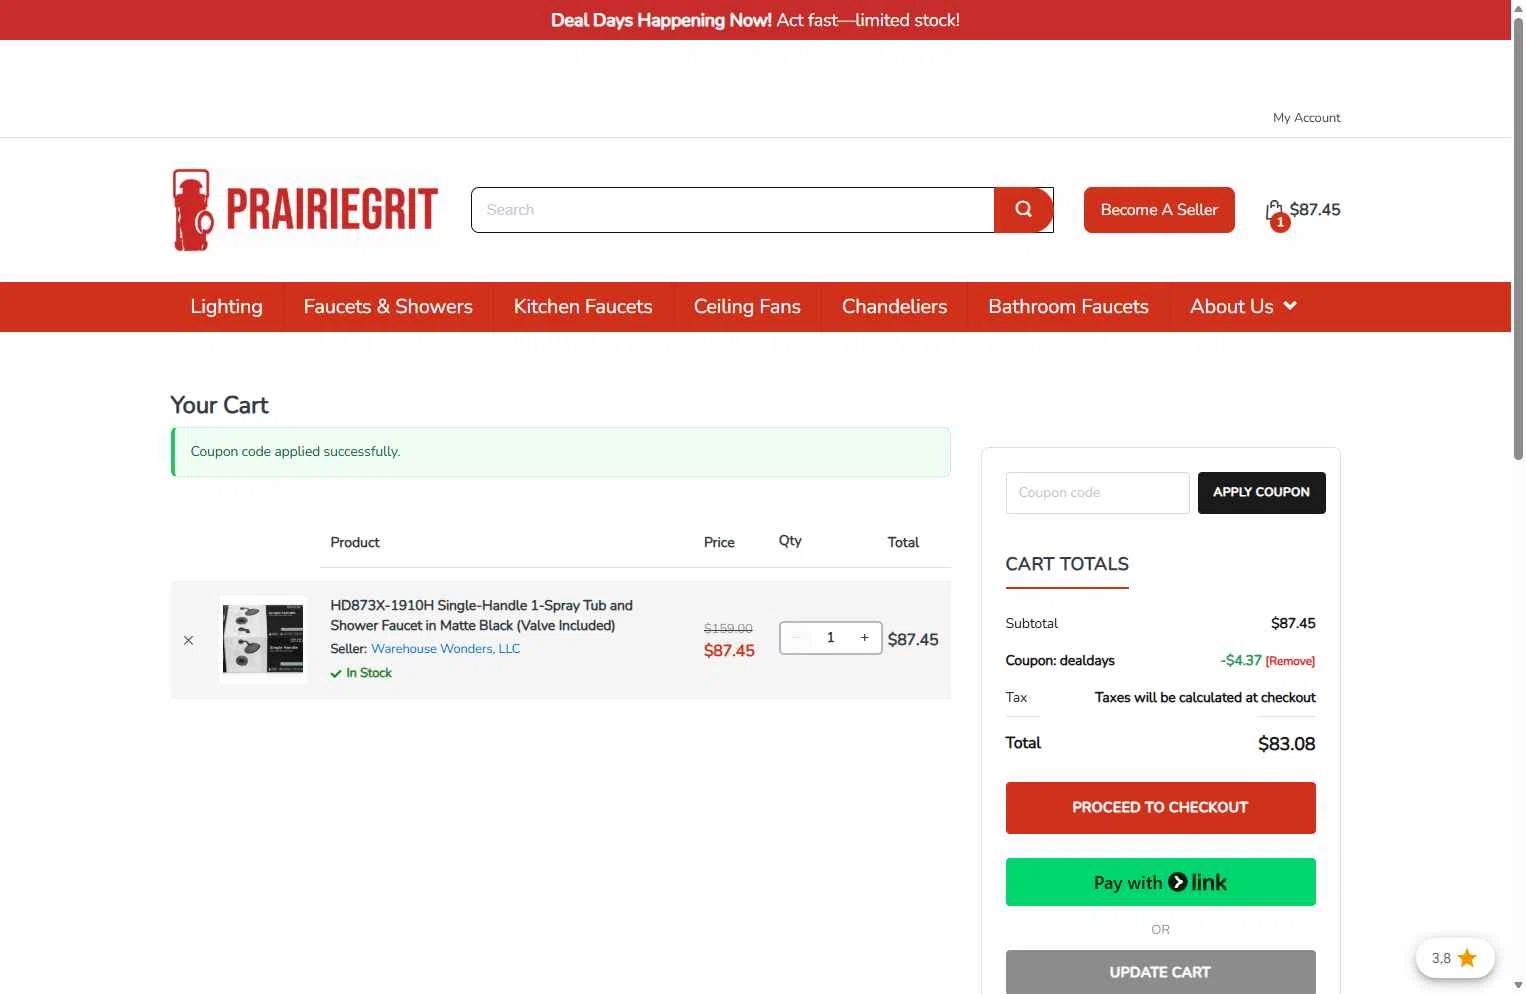
Task: Open the HD873X-1910H faucet product title
Action: 481,616
